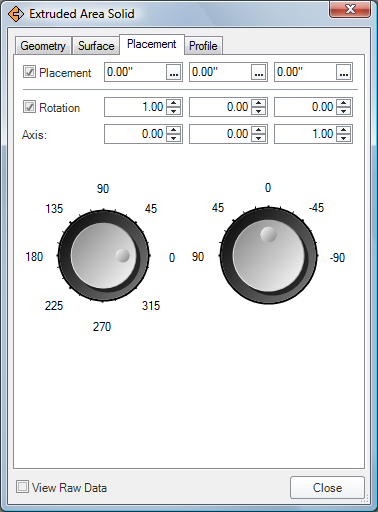Decrease the second Rotation value with down arrow
This screenshot has width=378, height=512.
pyautogui.click(x=259, y=111)
